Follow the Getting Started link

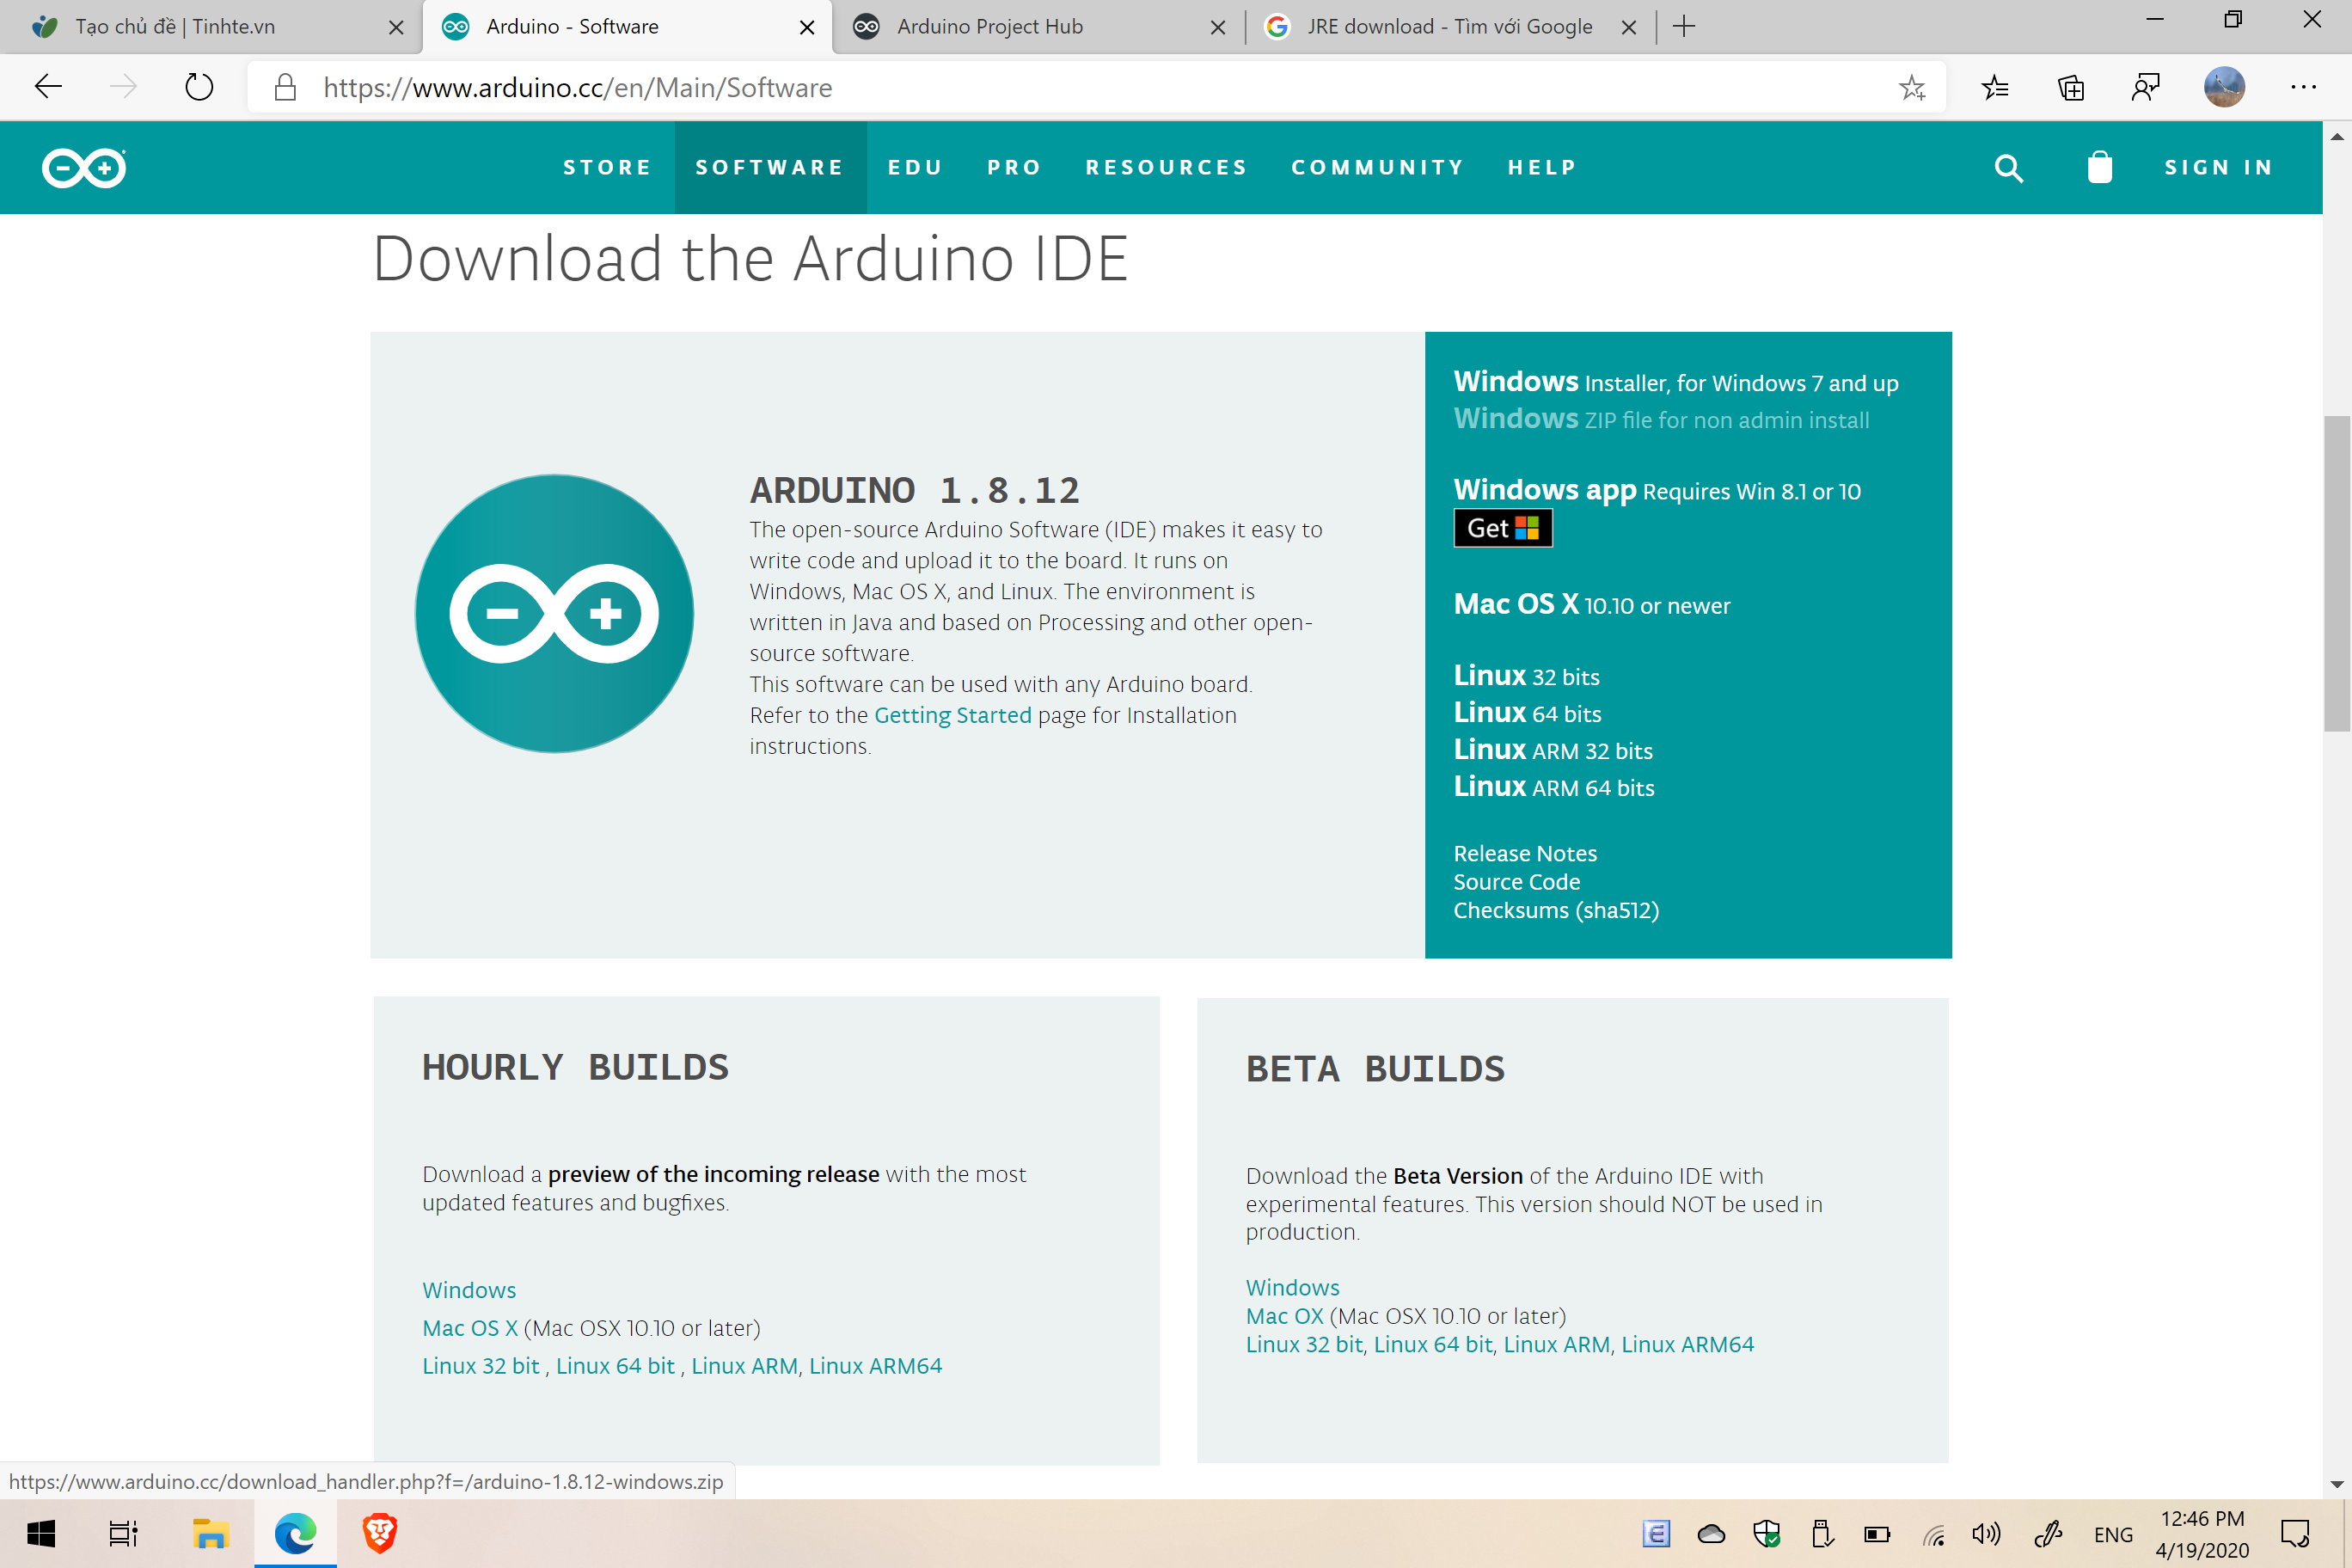click(x=952, y=715)
